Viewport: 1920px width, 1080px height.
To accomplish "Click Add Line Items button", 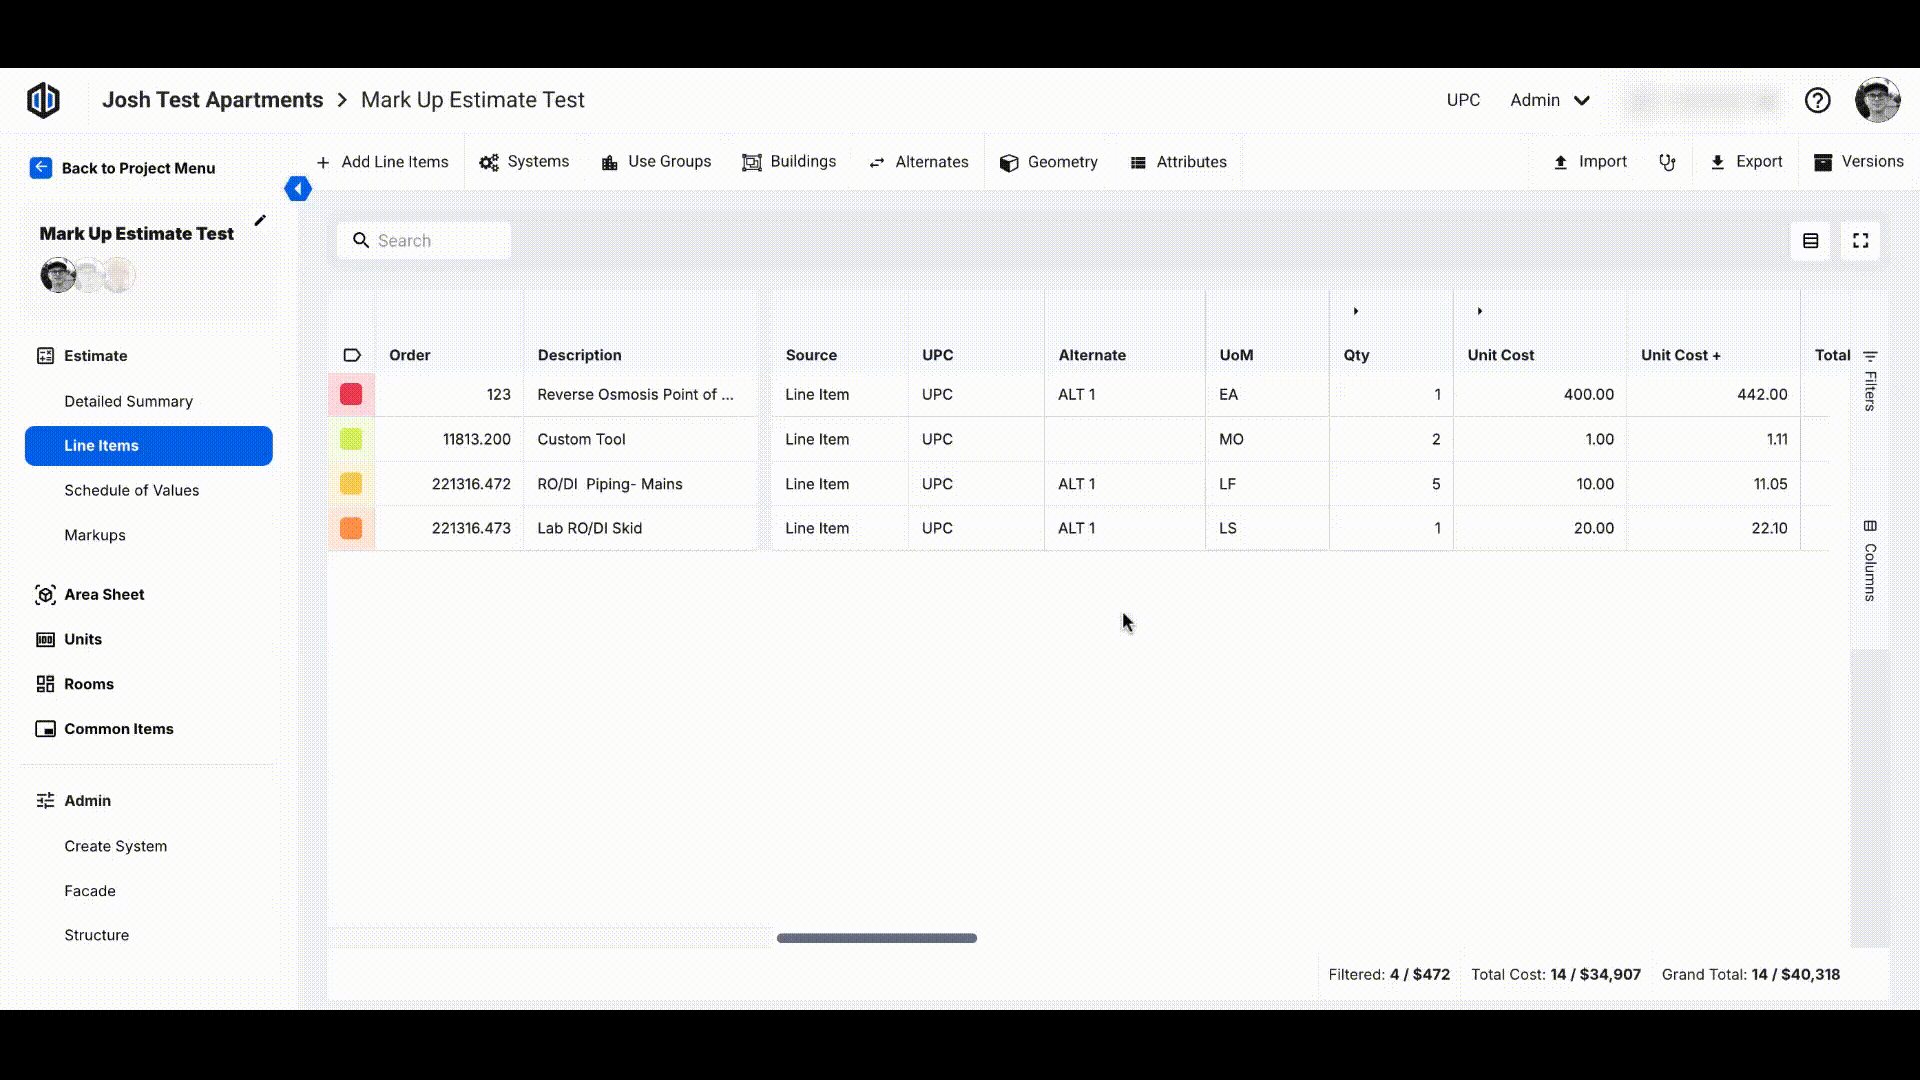I will pos(382,162).
